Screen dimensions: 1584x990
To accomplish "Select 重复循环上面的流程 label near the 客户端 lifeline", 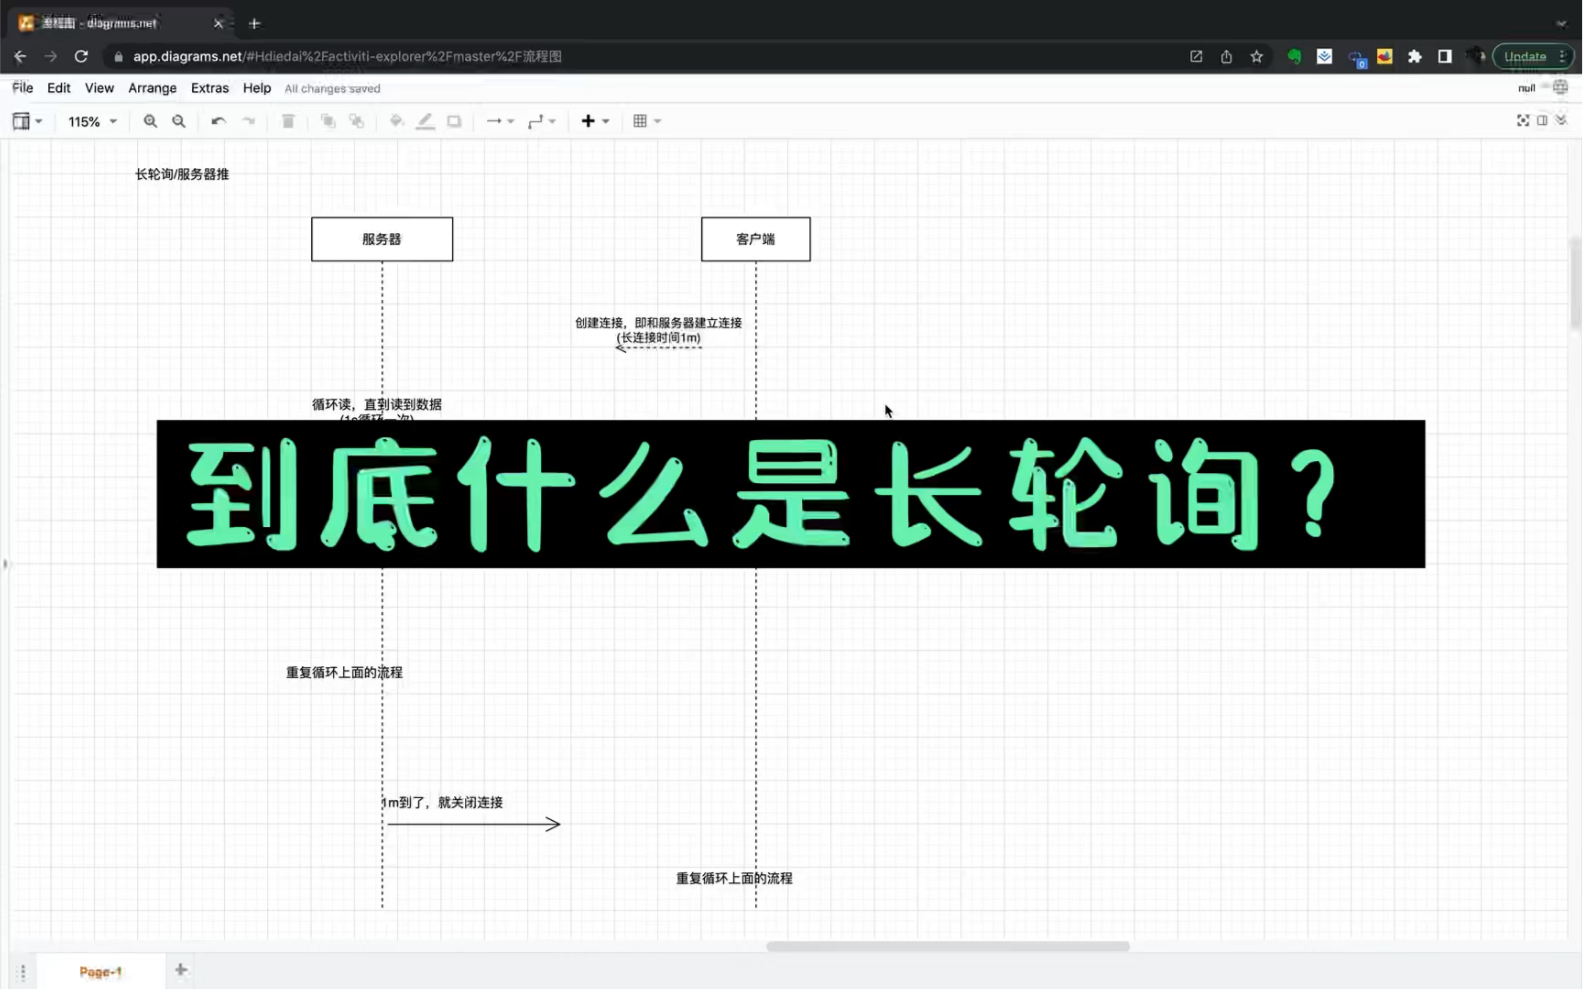I will click(734, 879).
